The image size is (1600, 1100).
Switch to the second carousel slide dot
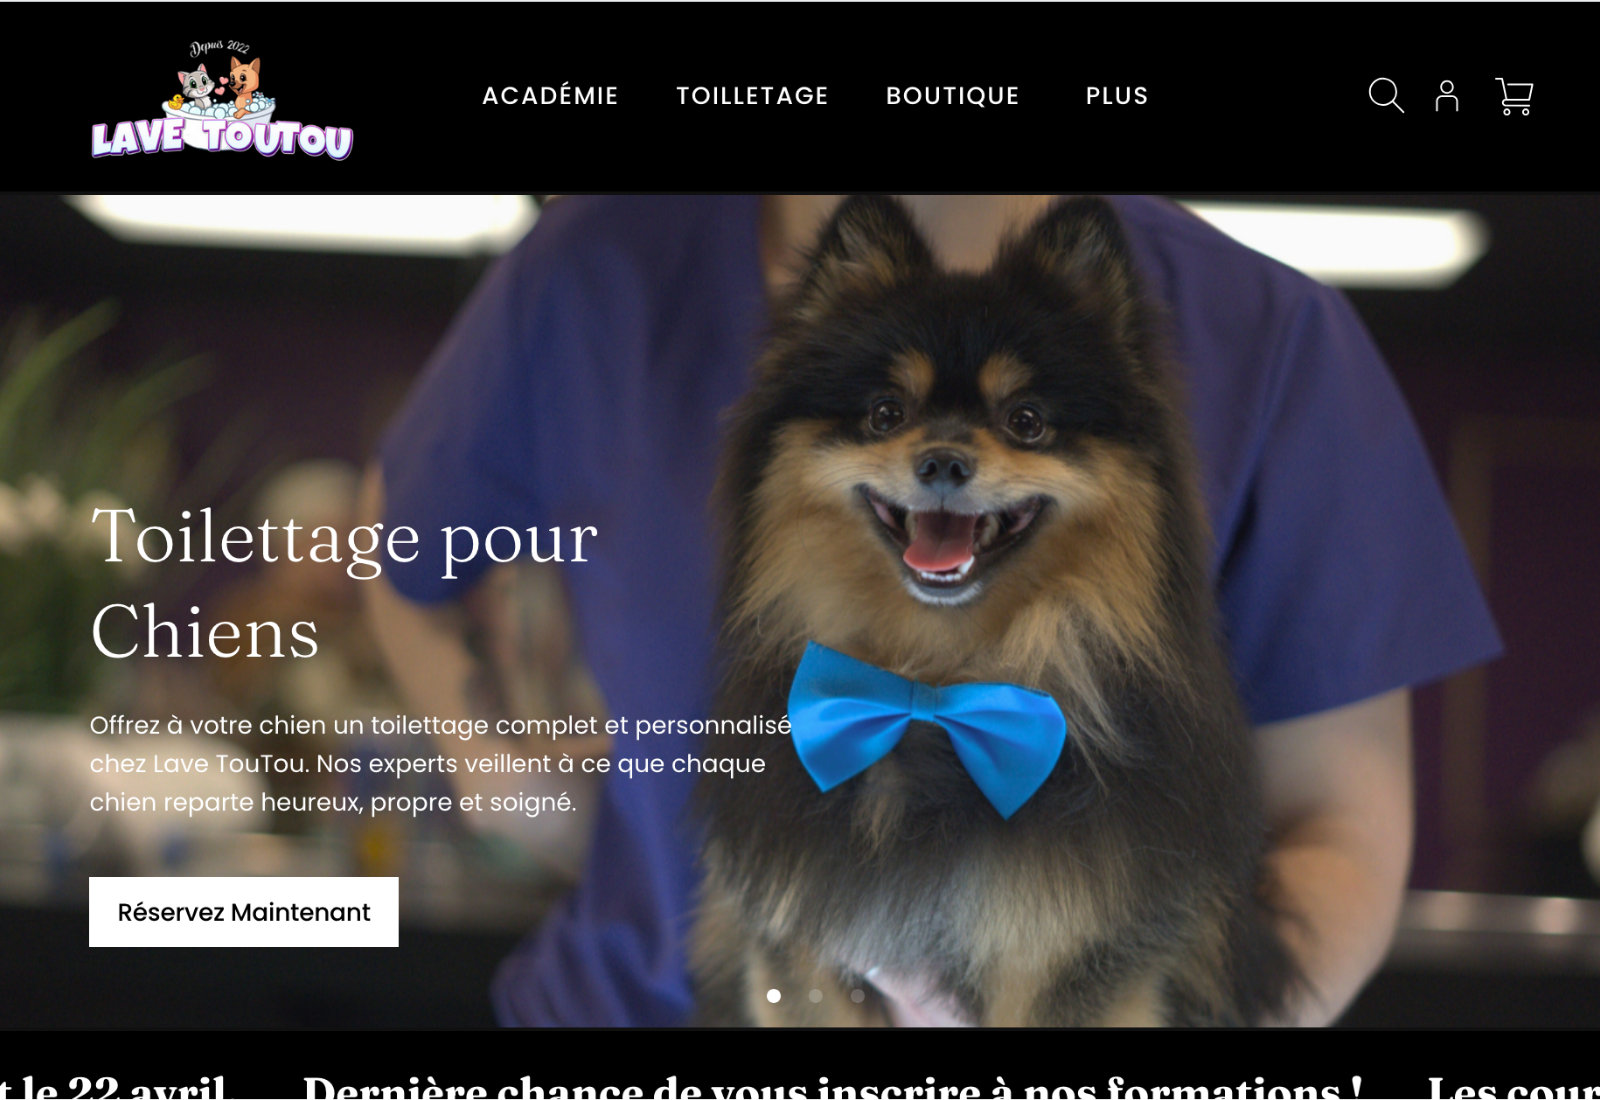click(x=816, y=996)
